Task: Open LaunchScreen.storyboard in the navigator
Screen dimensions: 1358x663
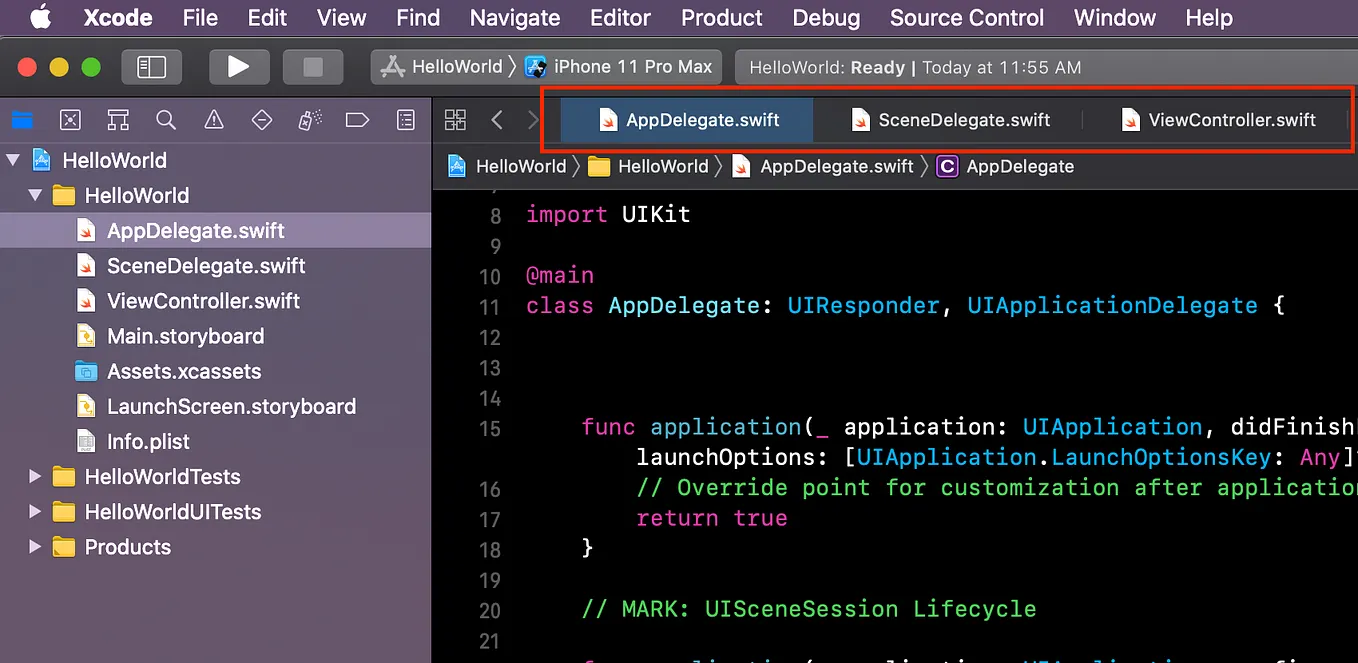Action: coord(215,406)
